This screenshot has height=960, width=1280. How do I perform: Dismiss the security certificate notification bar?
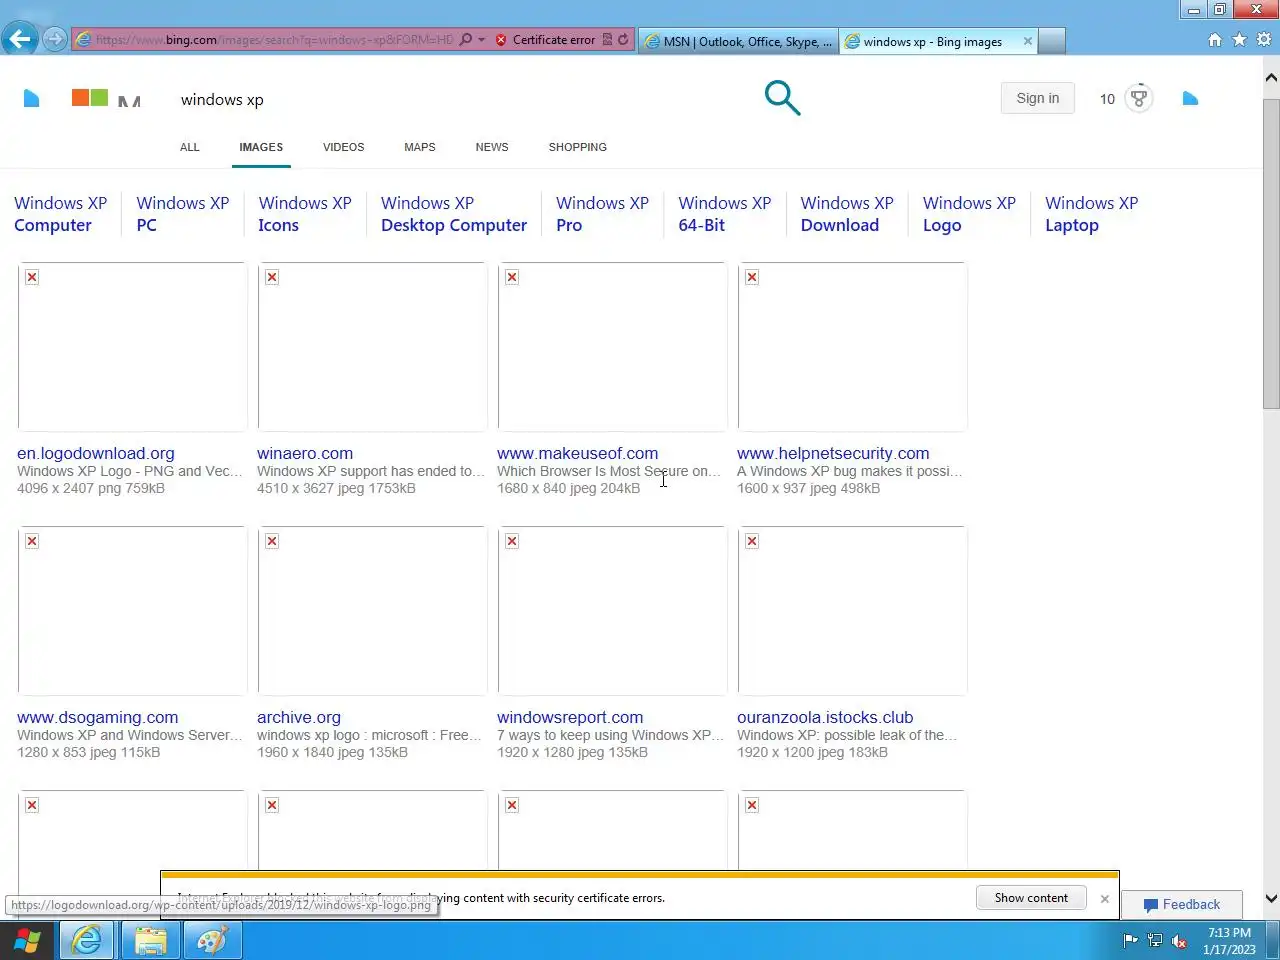click(1104, 899)
